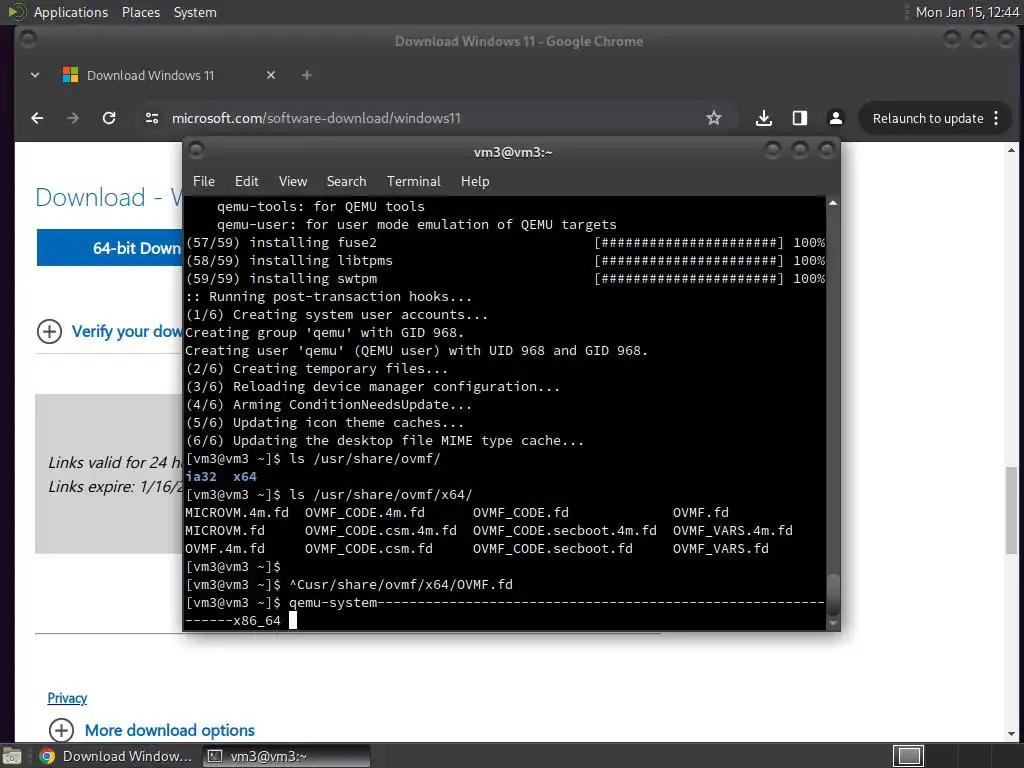Screen dimensions: 1024x768
Task: Go back in Chrome
Action: coord(37,118)
